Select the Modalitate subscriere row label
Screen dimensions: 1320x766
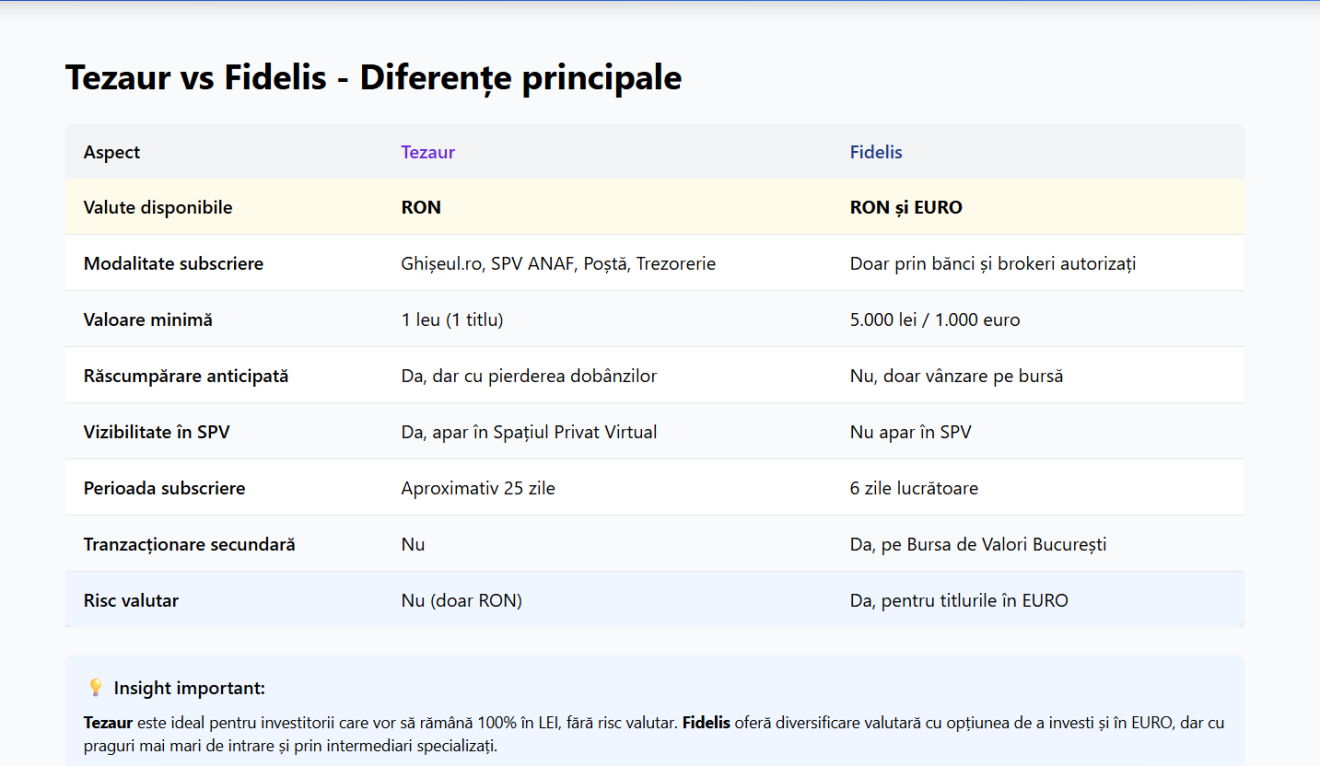174,264
